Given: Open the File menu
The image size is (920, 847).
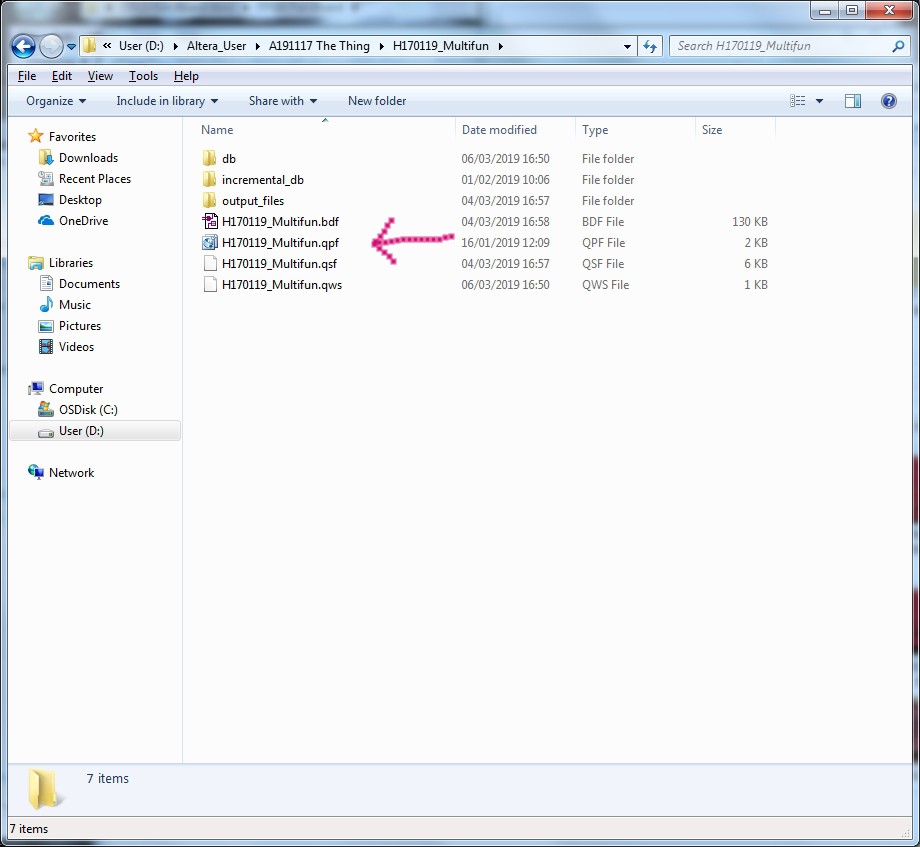Looking at the screenshot, I should [26, 76].
